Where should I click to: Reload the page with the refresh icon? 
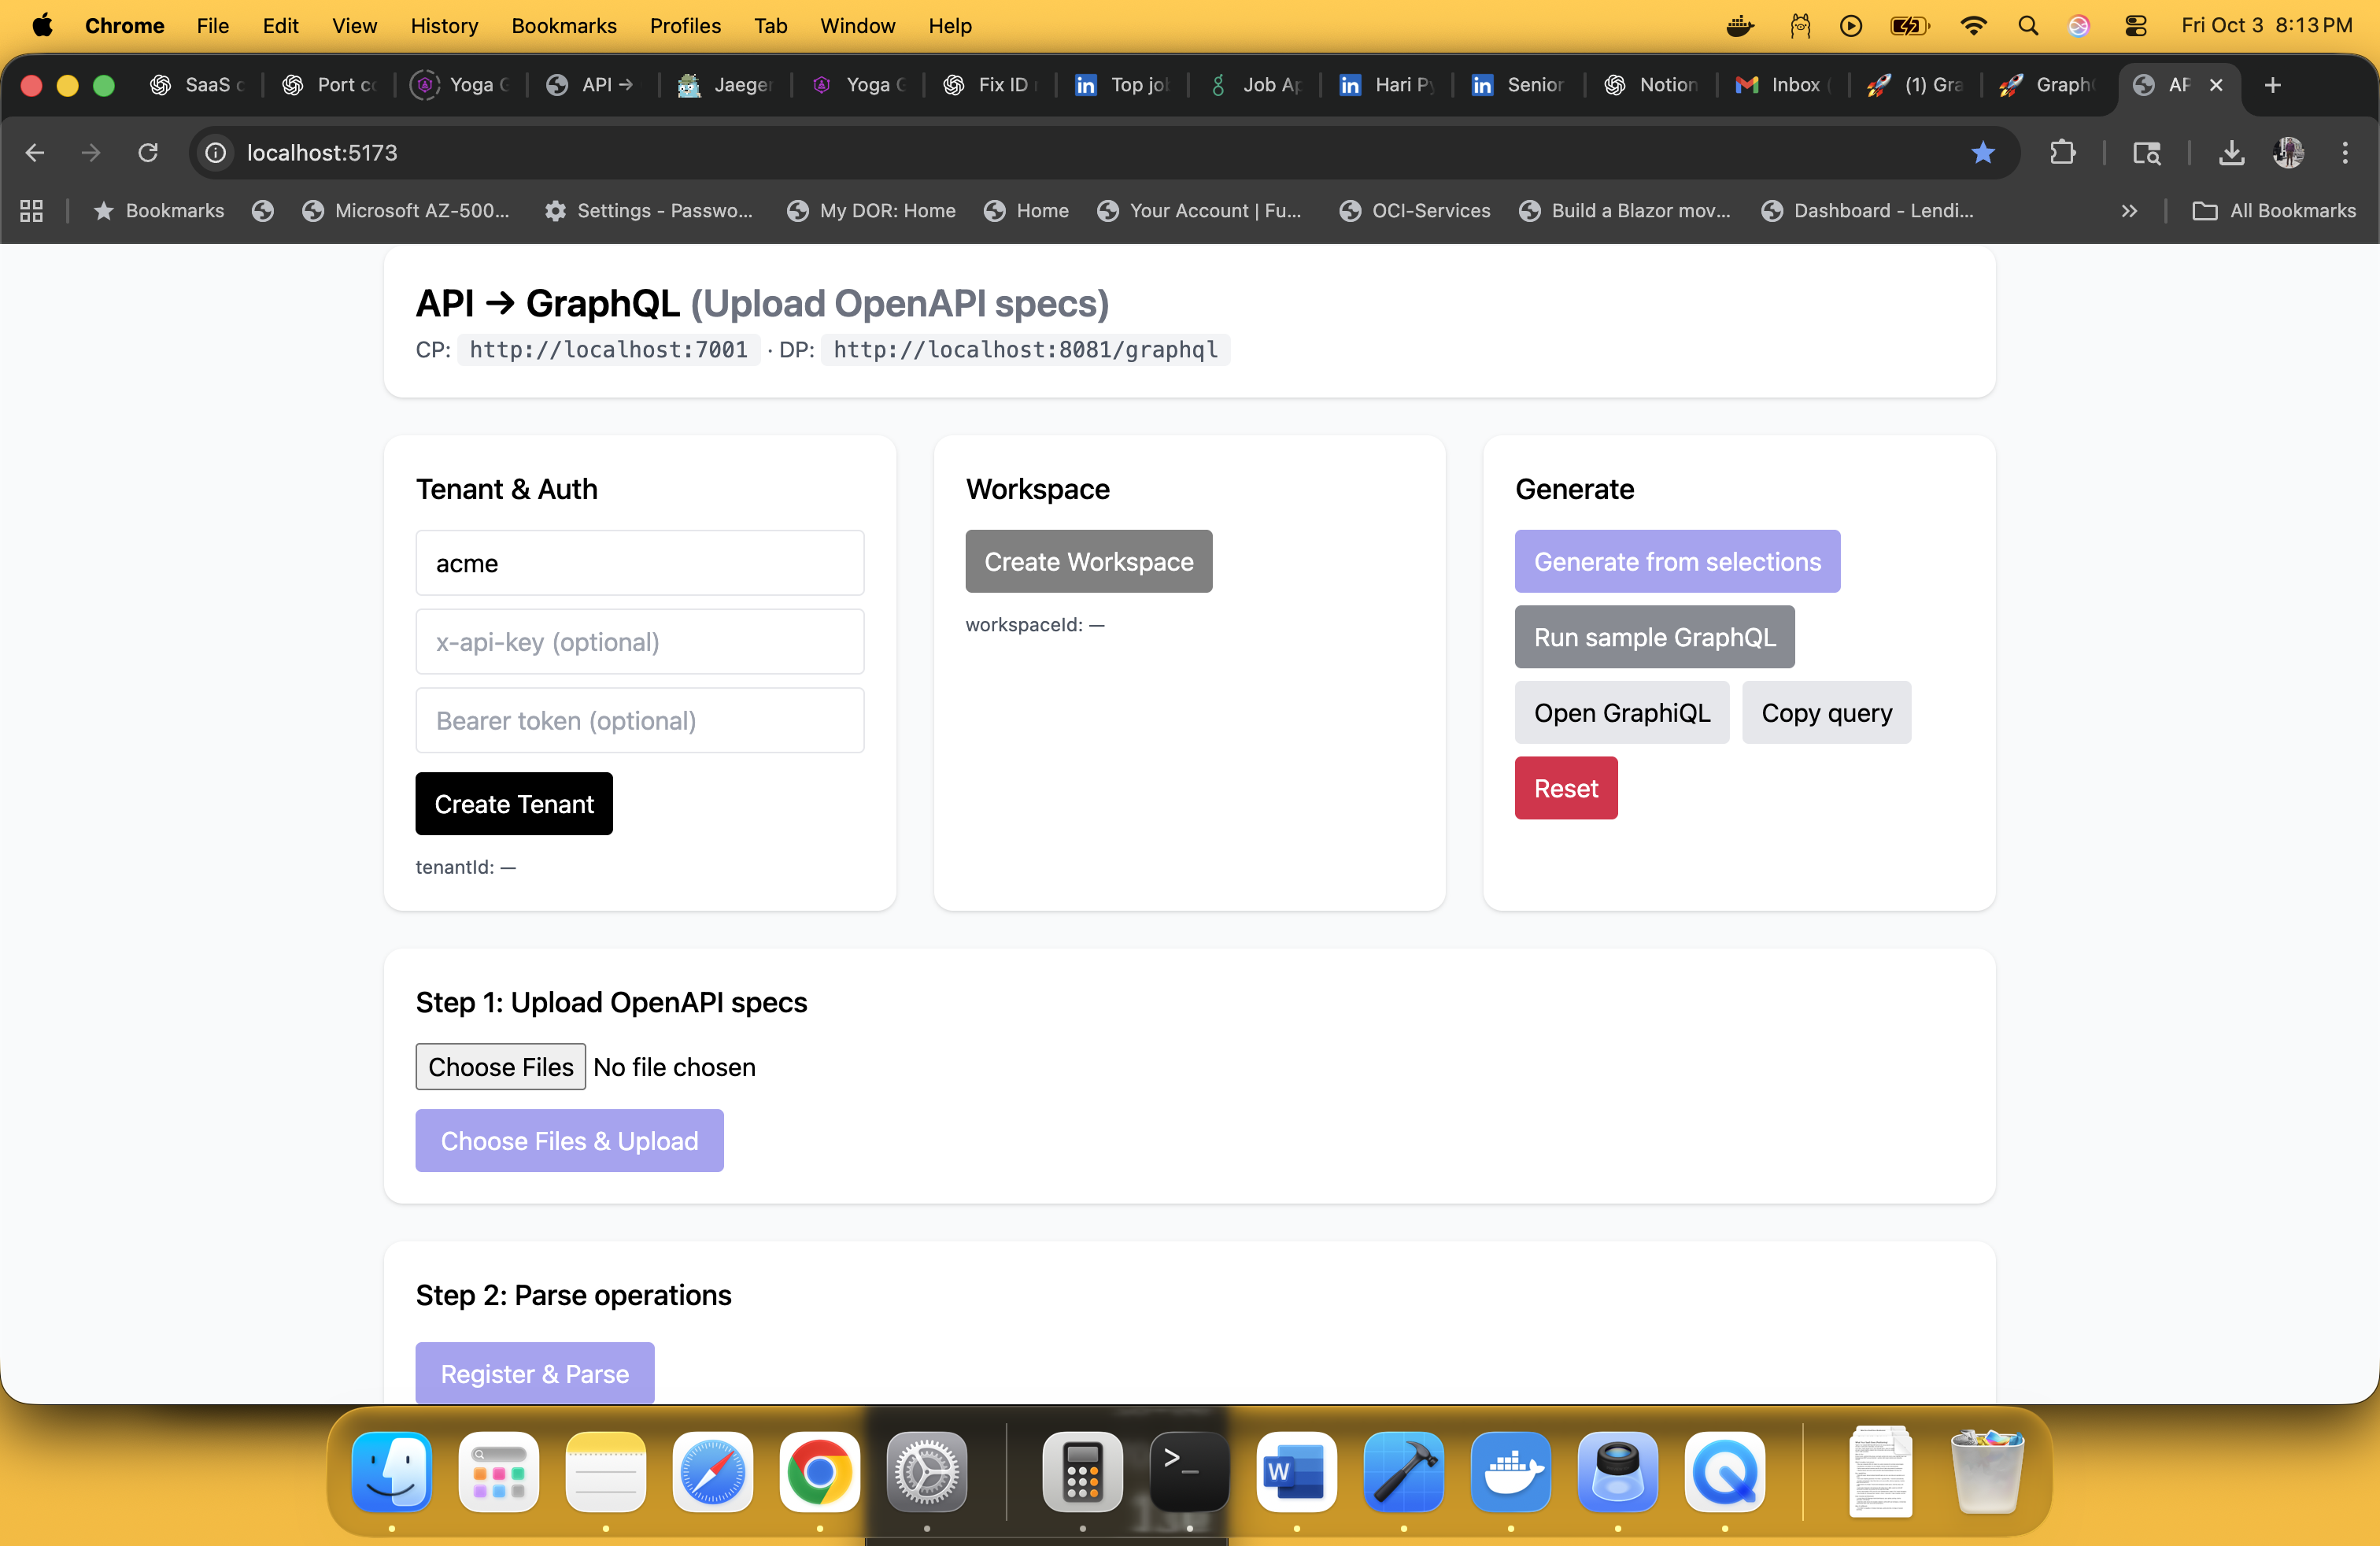click(x=148, y=152)
